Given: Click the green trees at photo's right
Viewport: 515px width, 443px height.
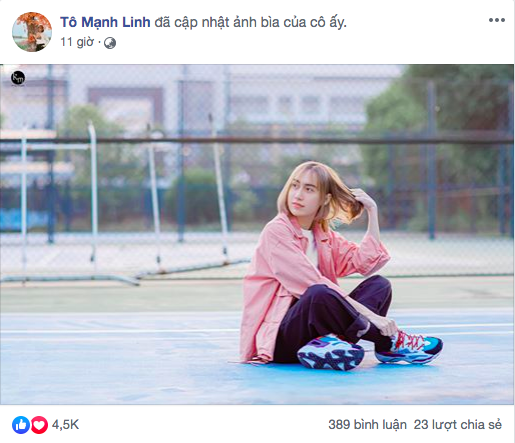Looking at the screenshot, I should (x=440, y=140).
